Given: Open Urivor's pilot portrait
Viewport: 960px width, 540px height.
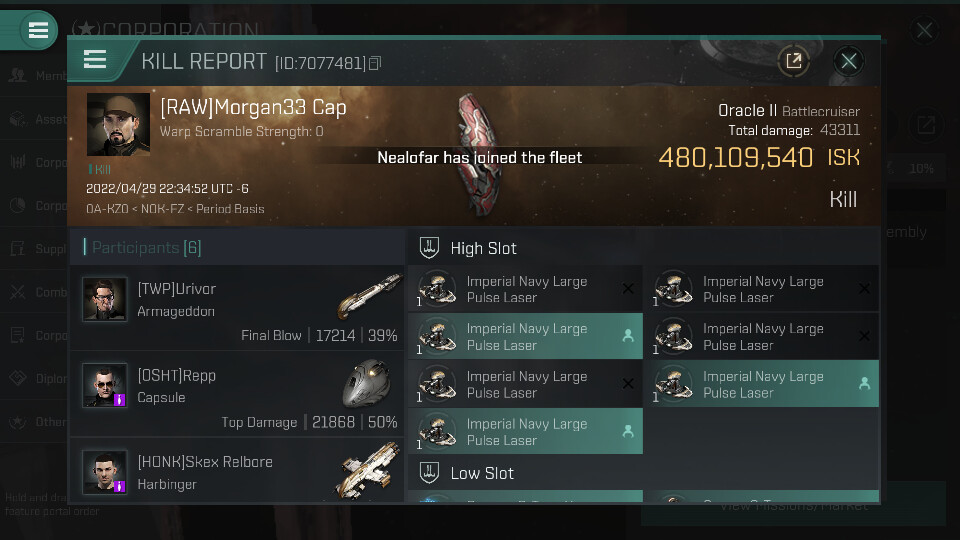Looking at the screenshot, I should click(x=104, y=299).
